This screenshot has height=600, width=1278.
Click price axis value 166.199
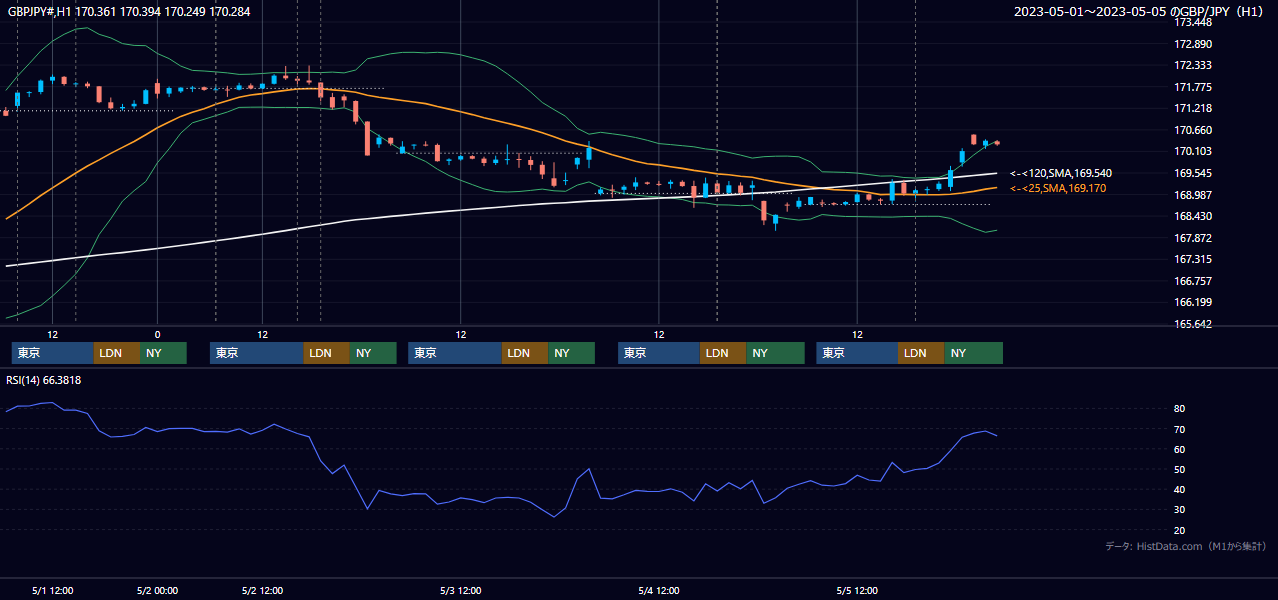pos(1193,302)
